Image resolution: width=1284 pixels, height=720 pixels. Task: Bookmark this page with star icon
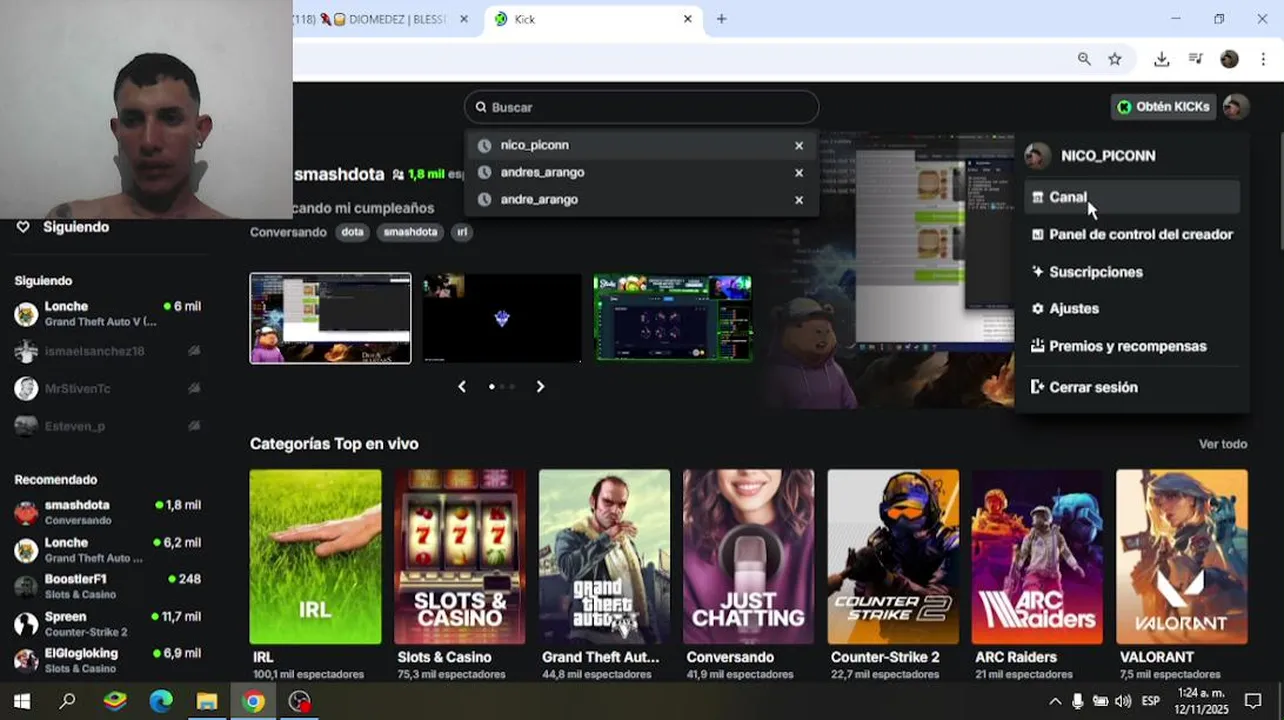click(1115, 59)
